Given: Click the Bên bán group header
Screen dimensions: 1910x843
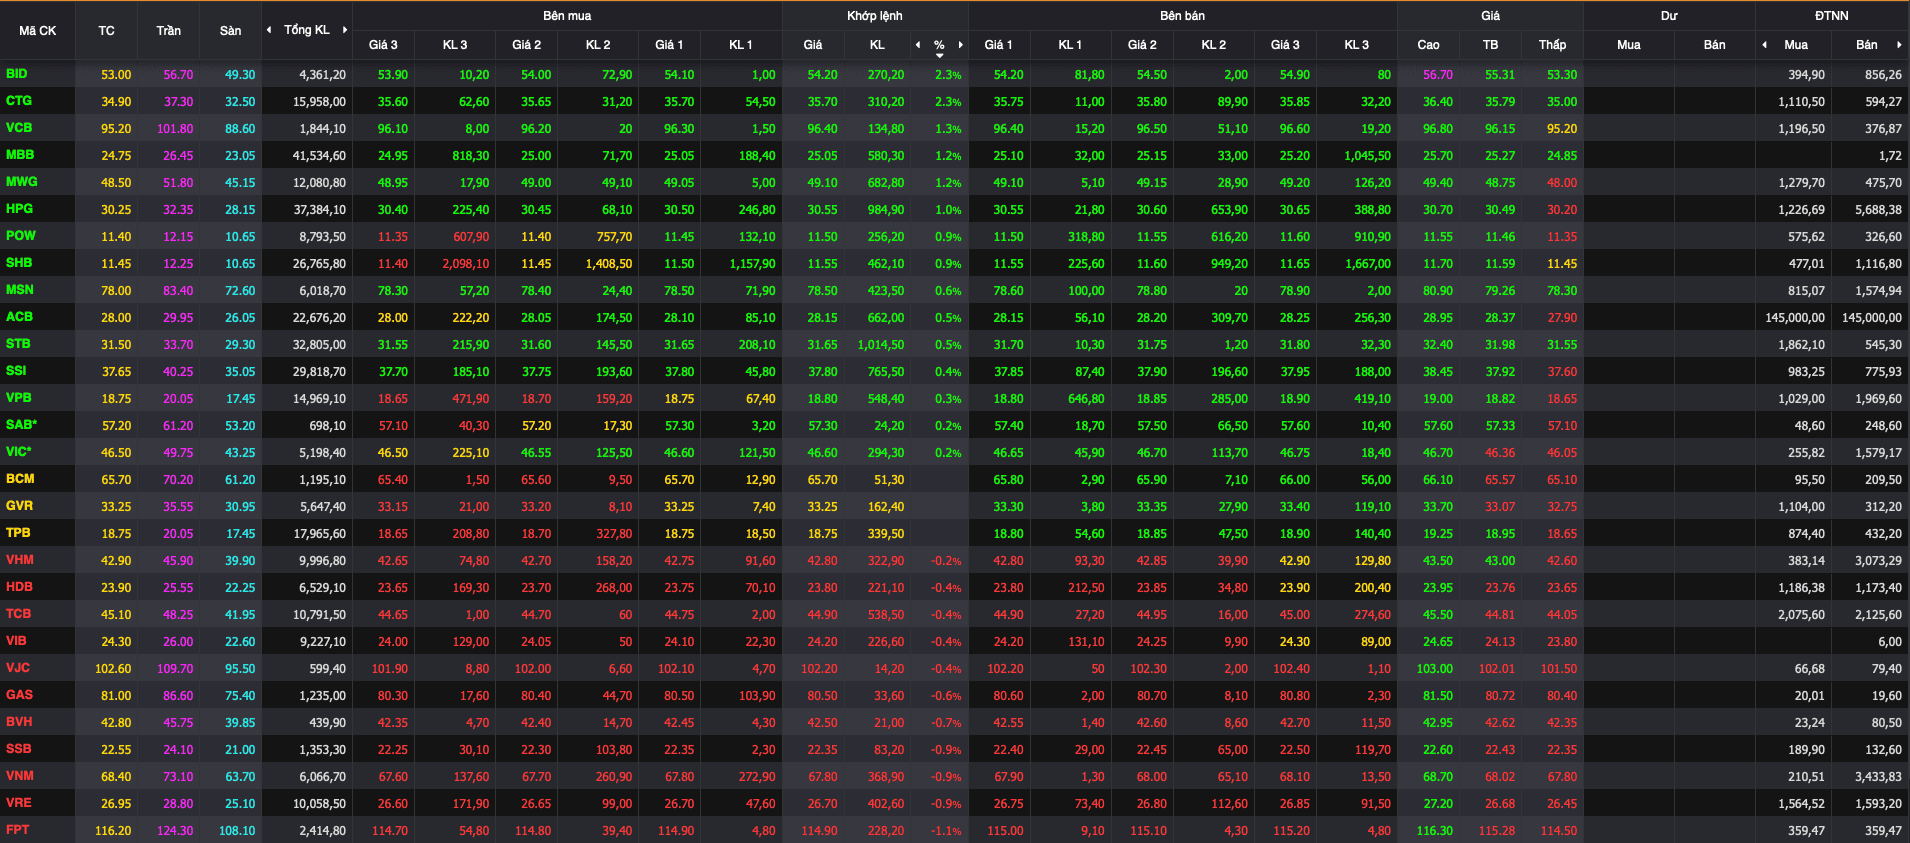Looking at the screenshot, I should click(1182, 16).
